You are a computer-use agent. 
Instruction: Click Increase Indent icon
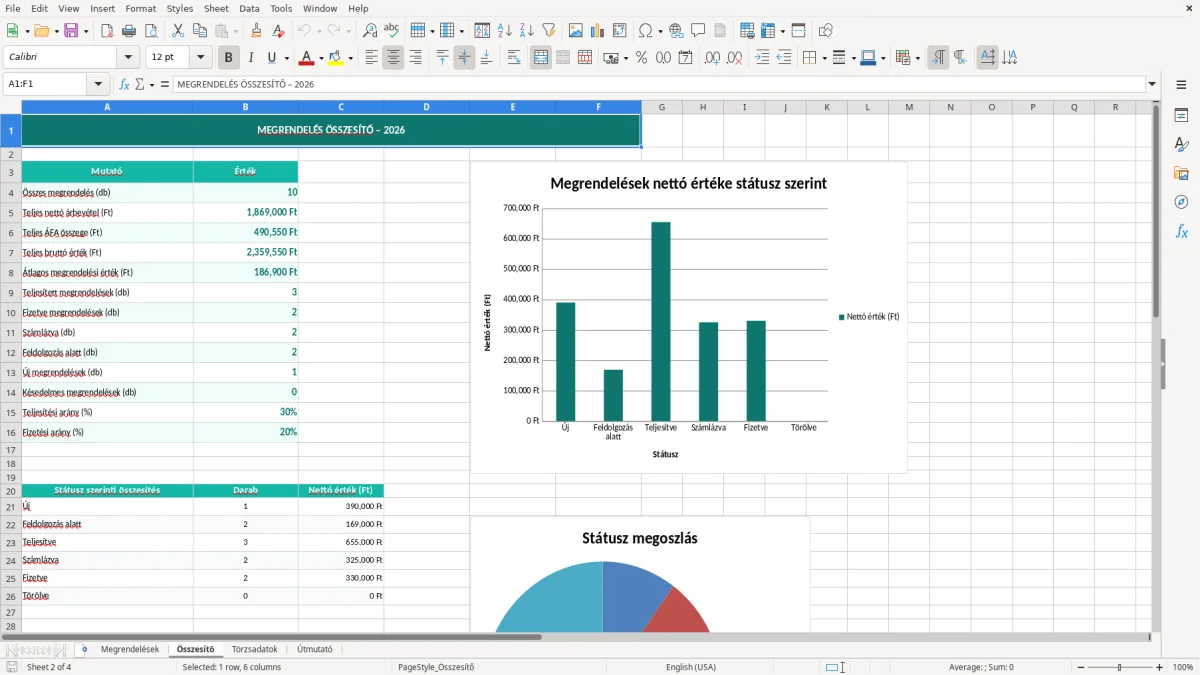point(762,58)
